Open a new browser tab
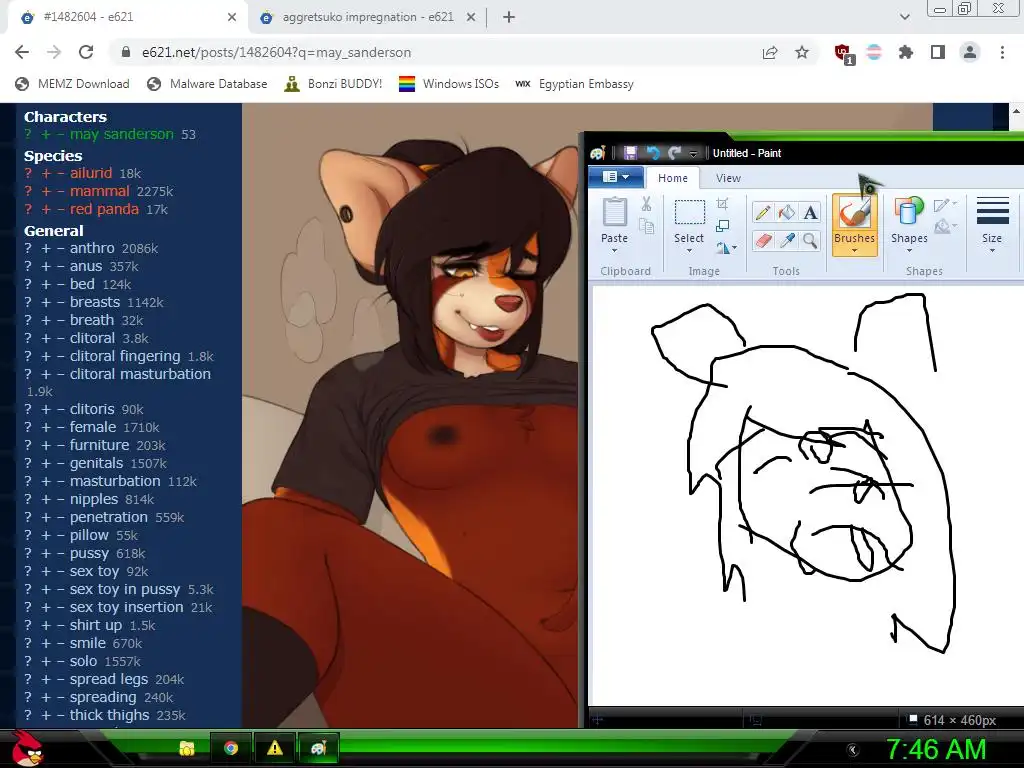The width and height of the screenshot is (1024, 768). (x=509, y=17)
